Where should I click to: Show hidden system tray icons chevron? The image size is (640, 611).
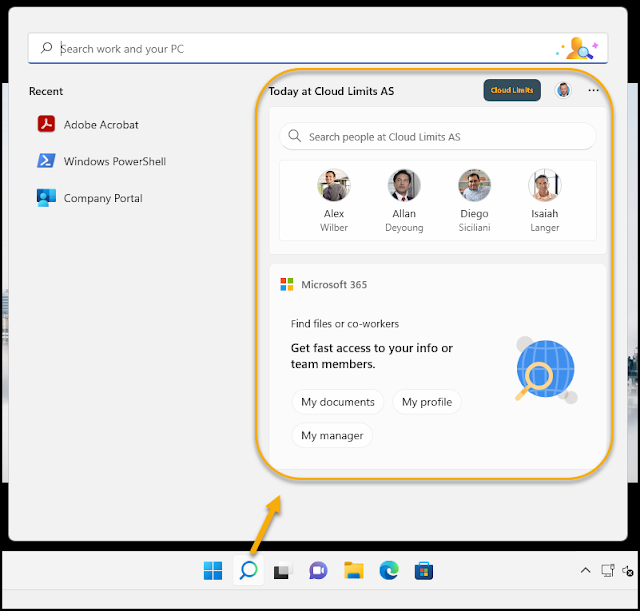click(x=585, y=570)
